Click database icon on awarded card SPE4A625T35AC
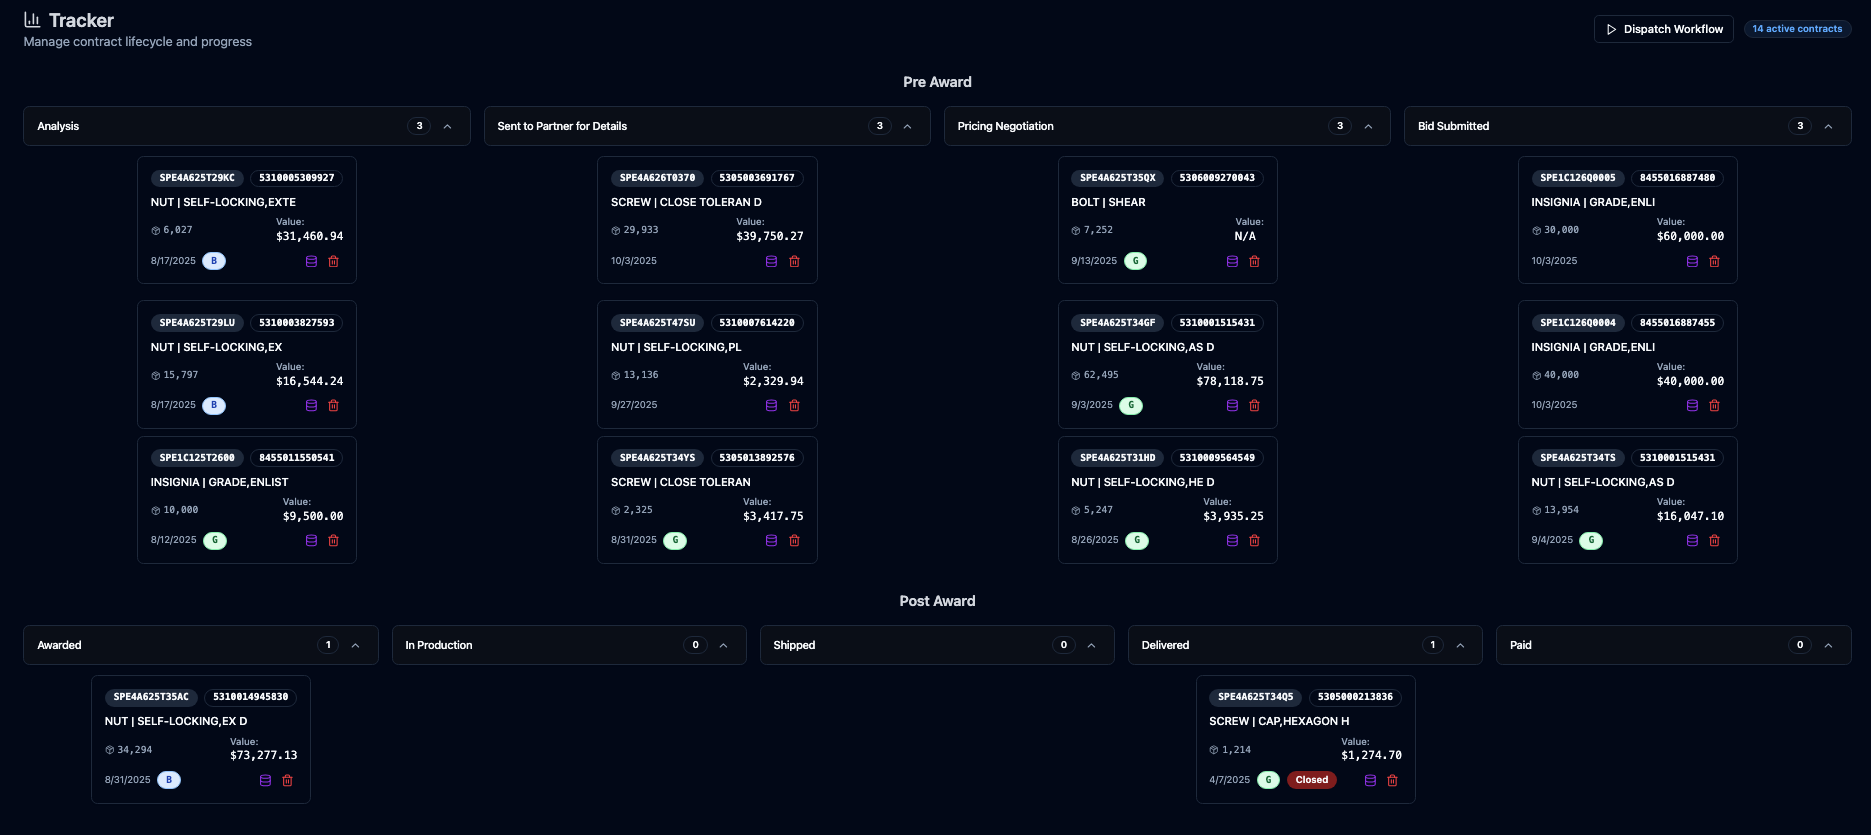Screen dimensions: 1871x835 click(265, 780)
